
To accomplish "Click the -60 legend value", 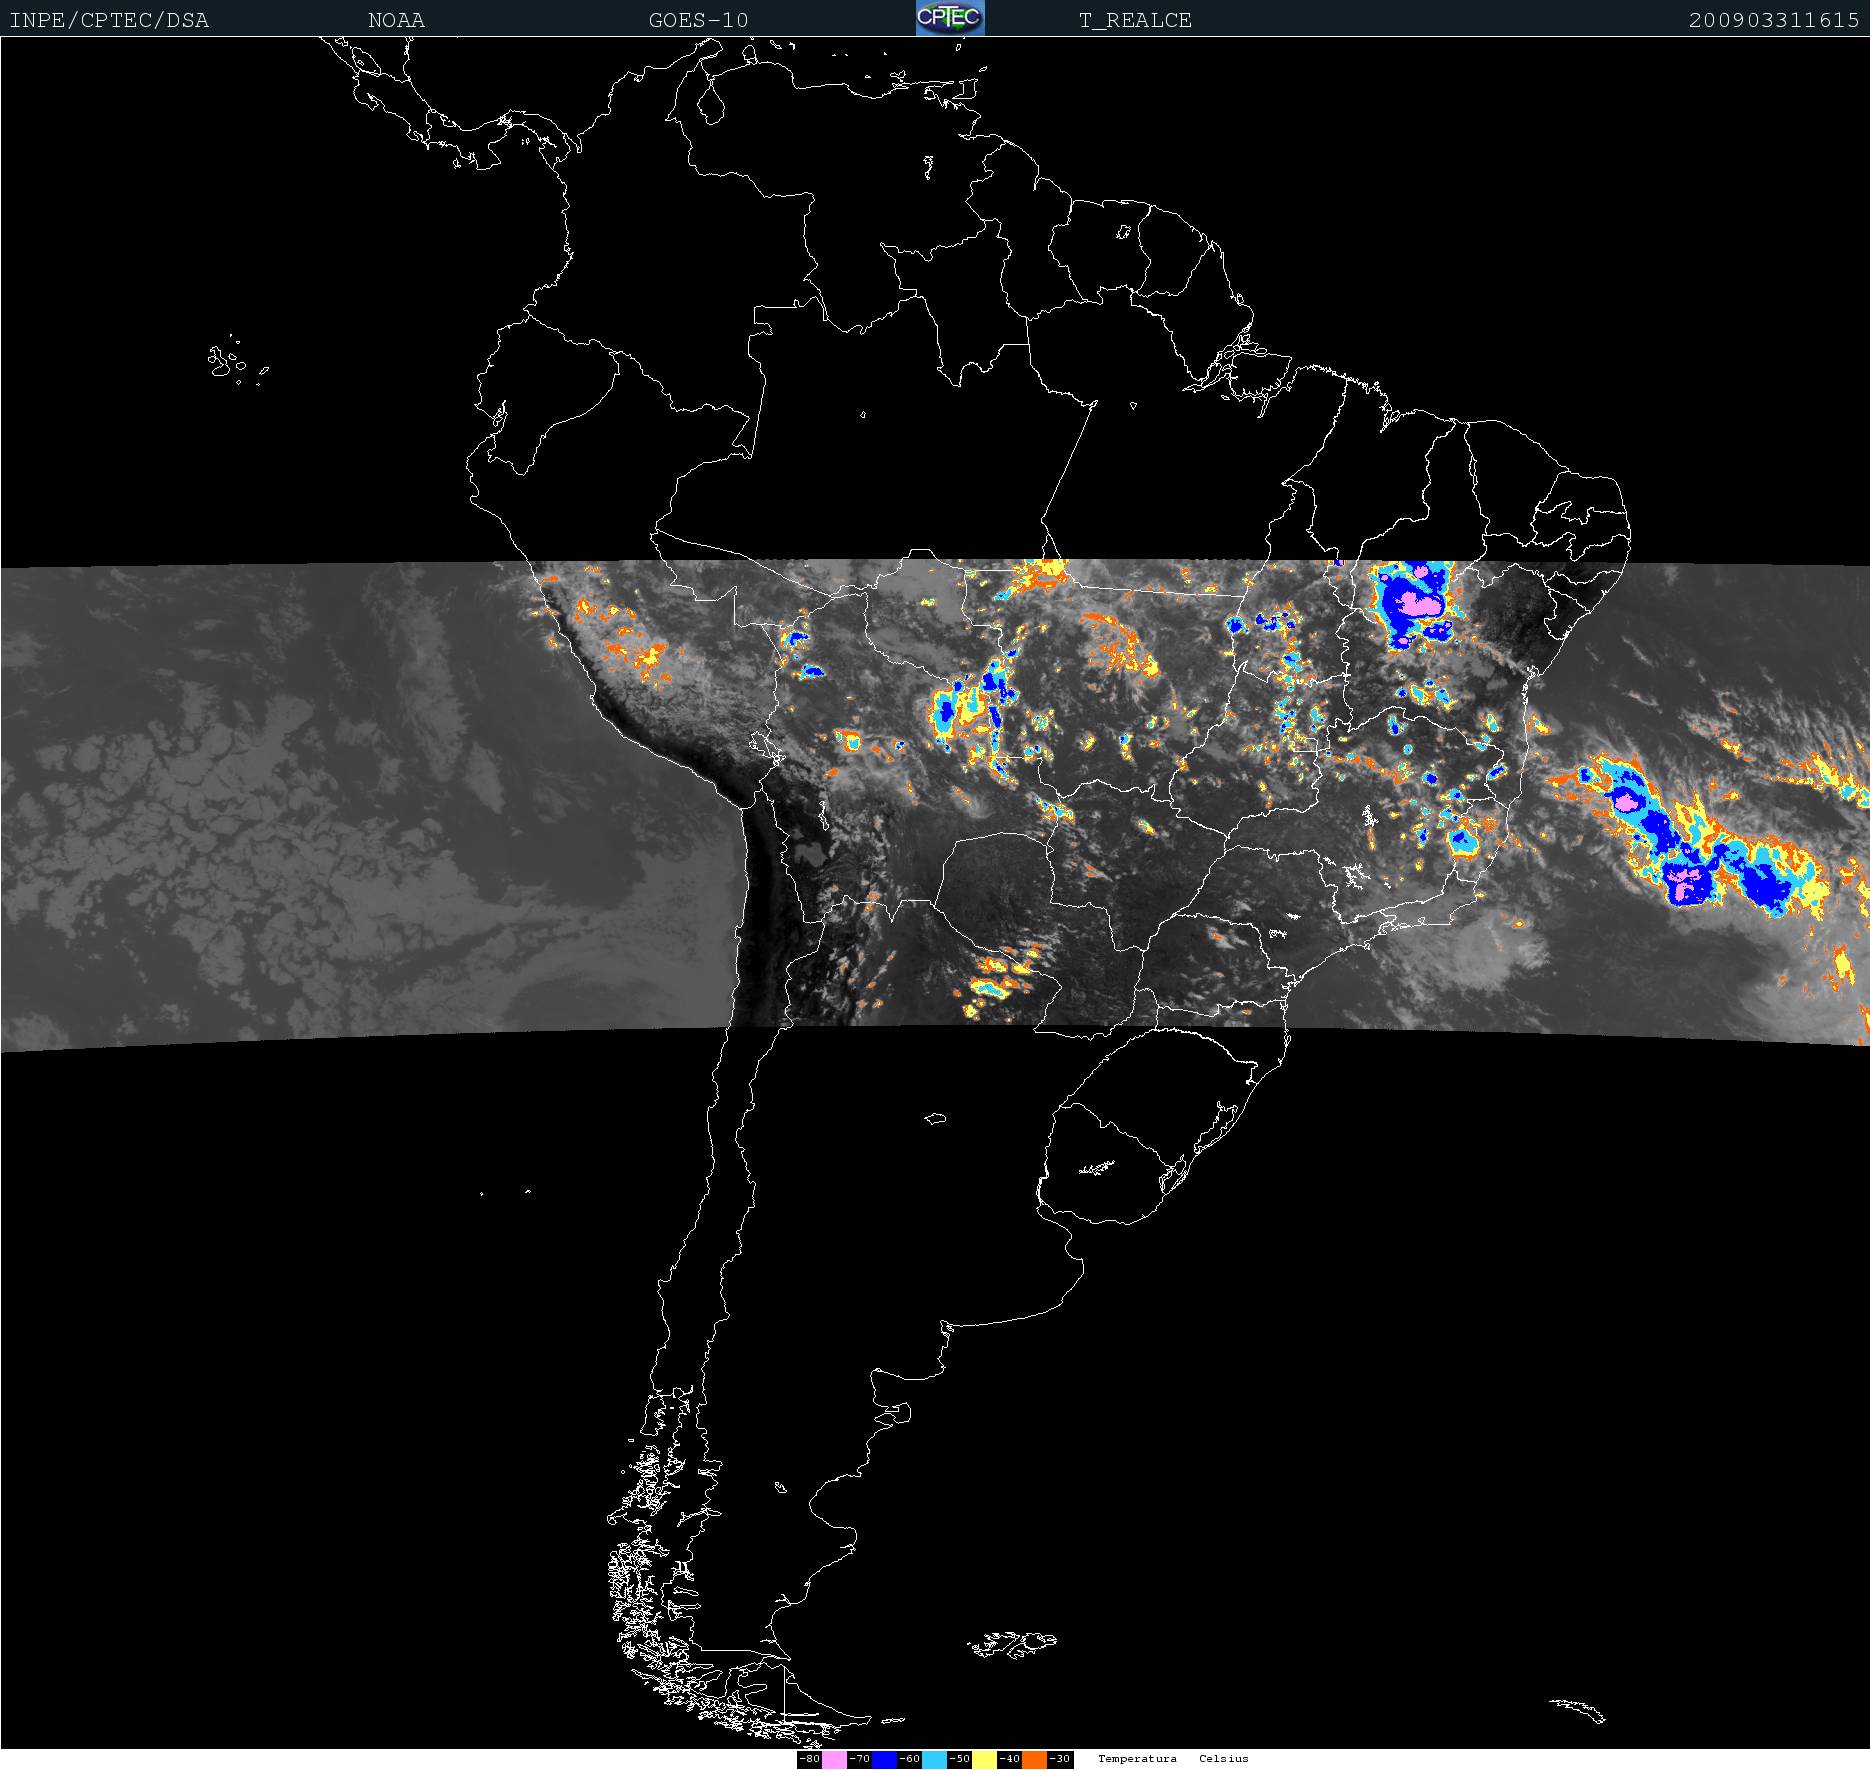I will pos(909,1759).
